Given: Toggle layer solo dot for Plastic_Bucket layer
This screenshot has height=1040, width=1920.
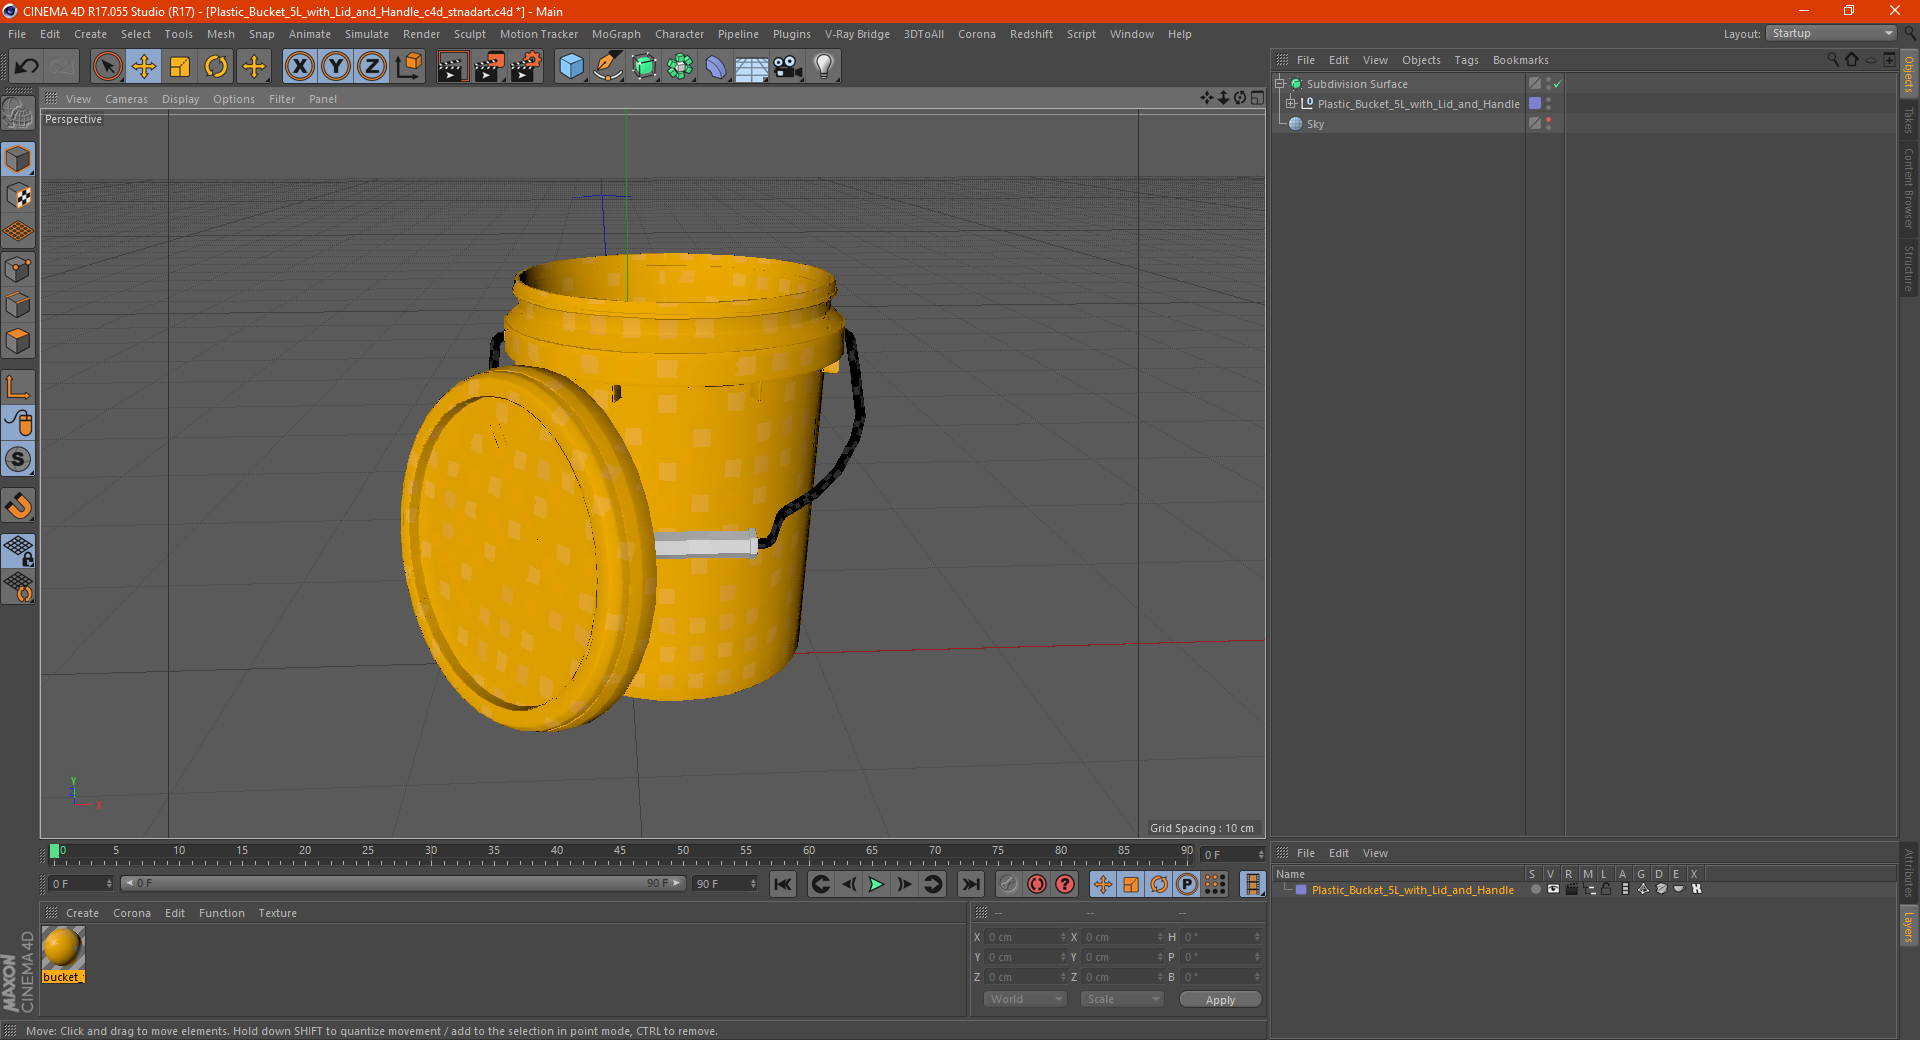Looking at the screenshot, I should tap(1535, 890).
